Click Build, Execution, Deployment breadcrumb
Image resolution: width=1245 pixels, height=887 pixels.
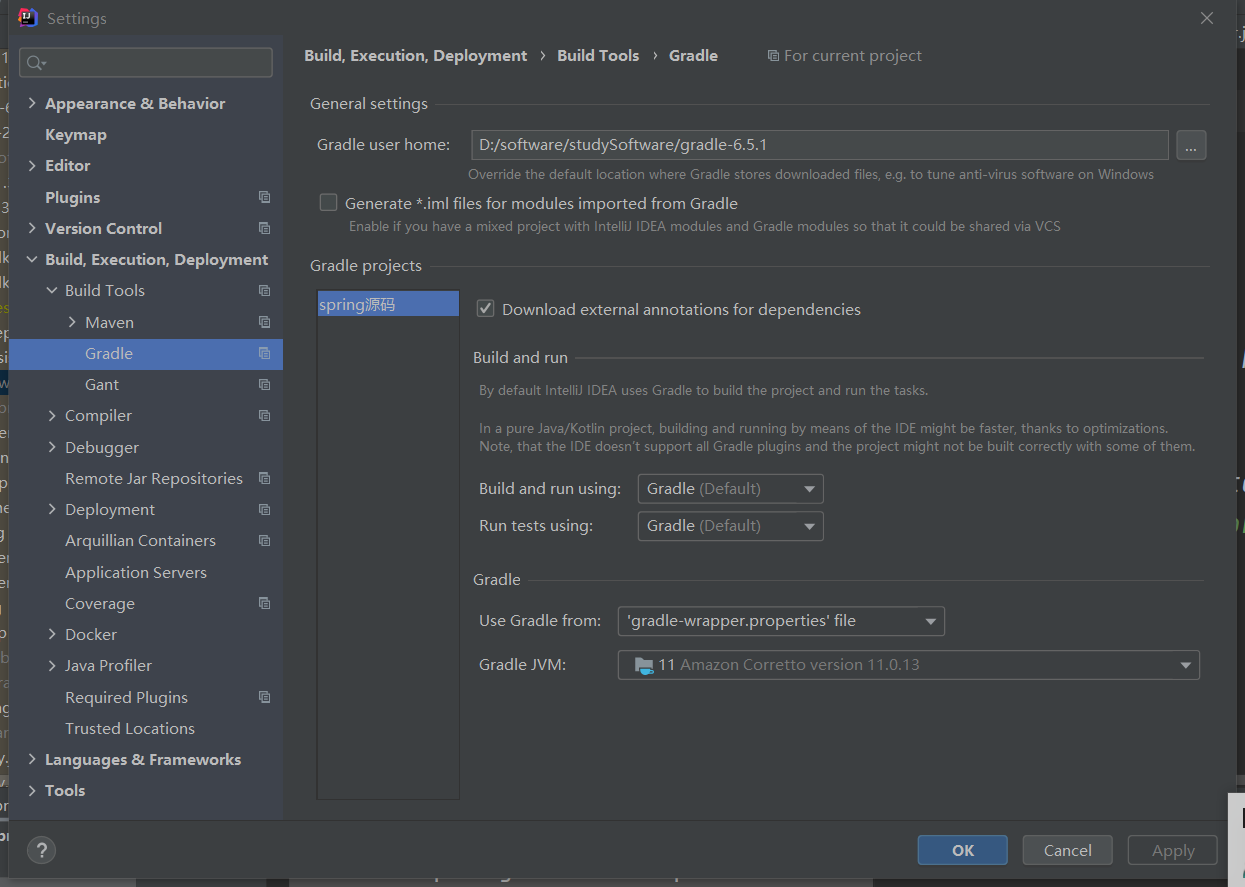pyautogui.click(x=415, y=56)
